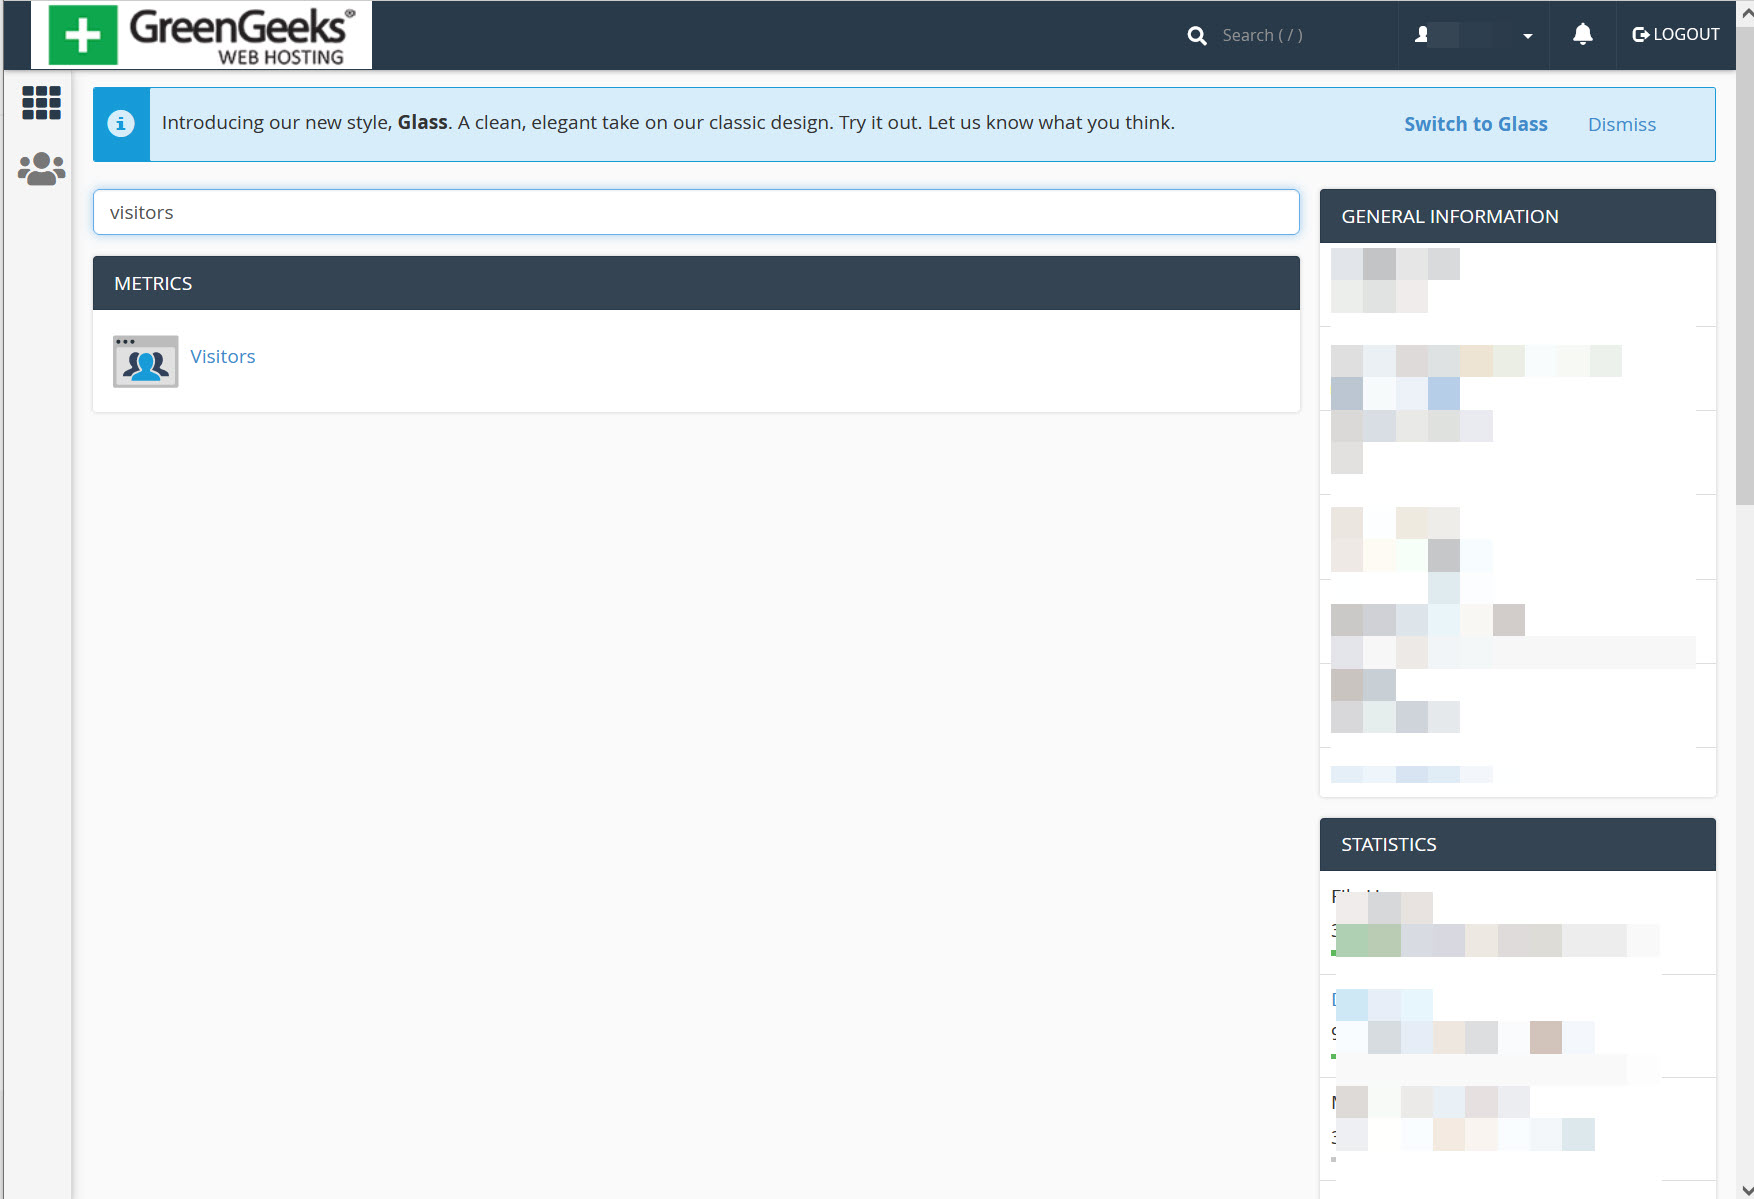Open the Visitors metrics page
1754x1199 pixels.
(222, 356)
